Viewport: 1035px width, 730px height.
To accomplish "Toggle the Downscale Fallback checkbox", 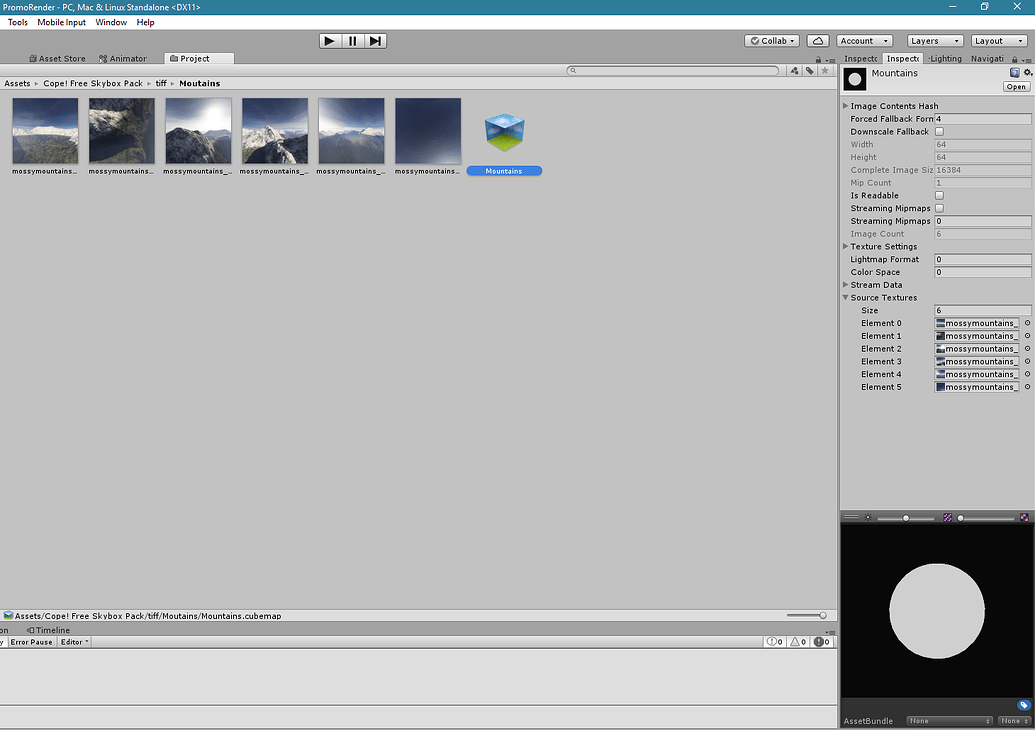I will click(x=938, y=131).
